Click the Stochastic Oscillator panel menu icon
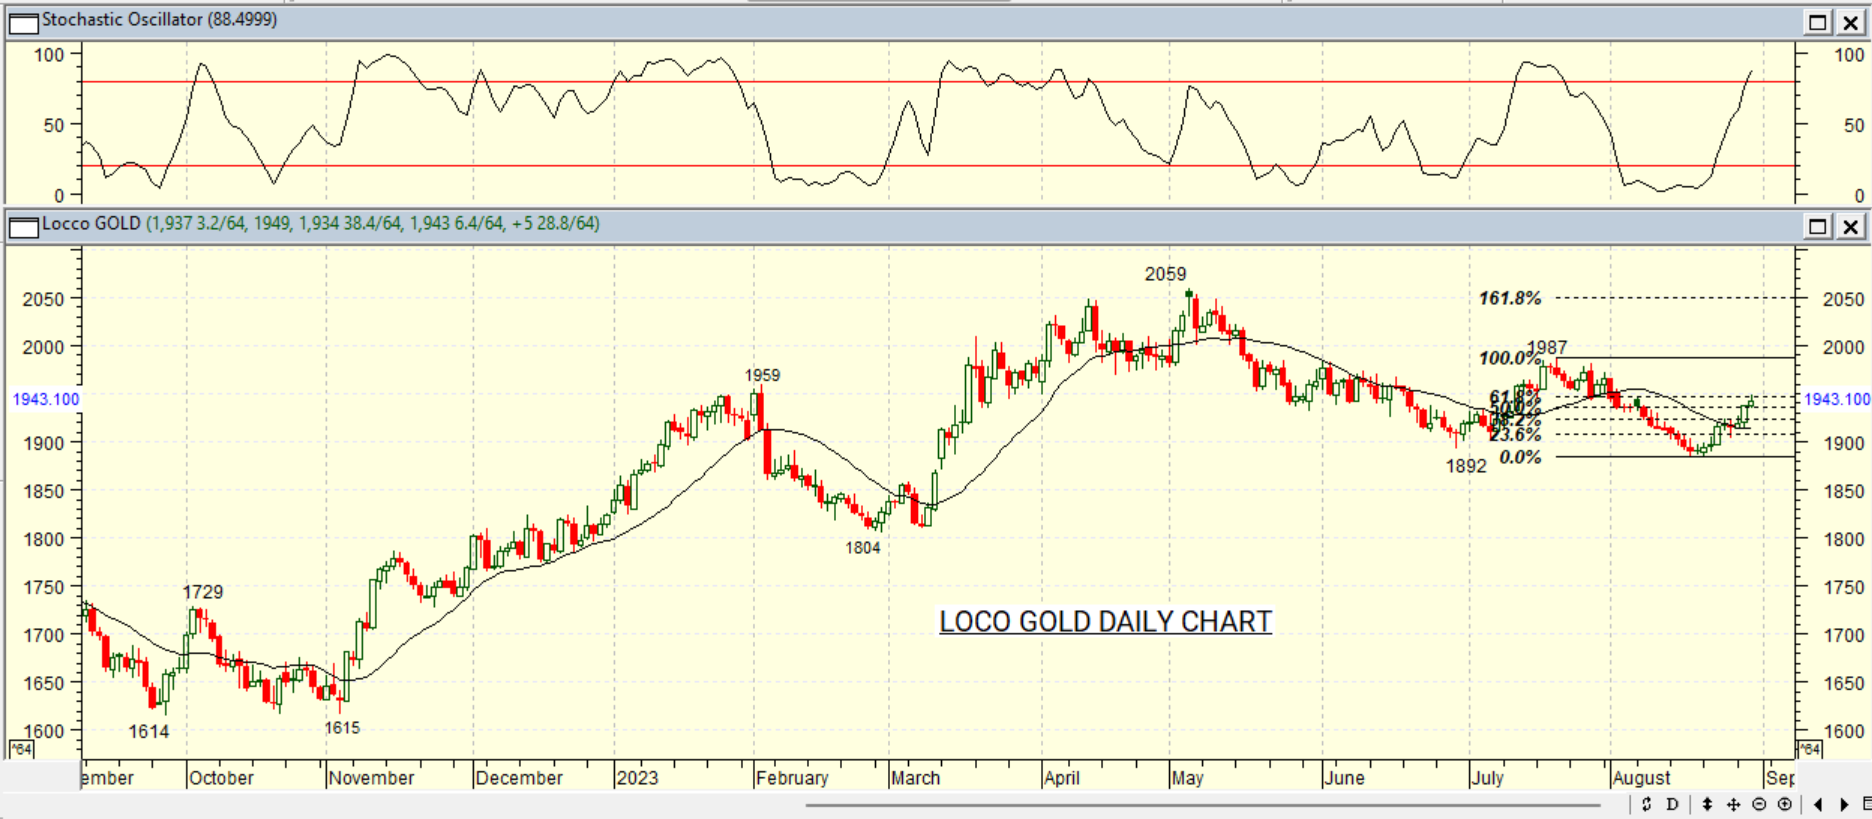The height and width of the screenshot is (819, 1872). point(23,22)
